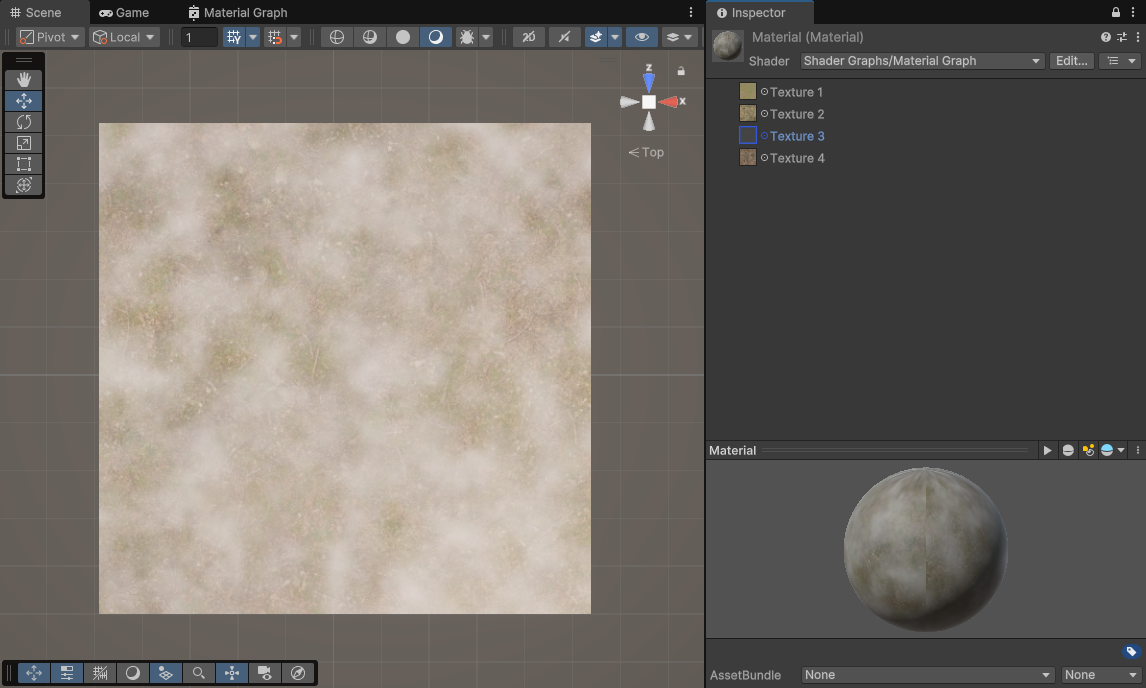Open the Local rotation dropdown
This screenshot has height=688, width=1146.
pyautogui.click(x=124, y=37)
